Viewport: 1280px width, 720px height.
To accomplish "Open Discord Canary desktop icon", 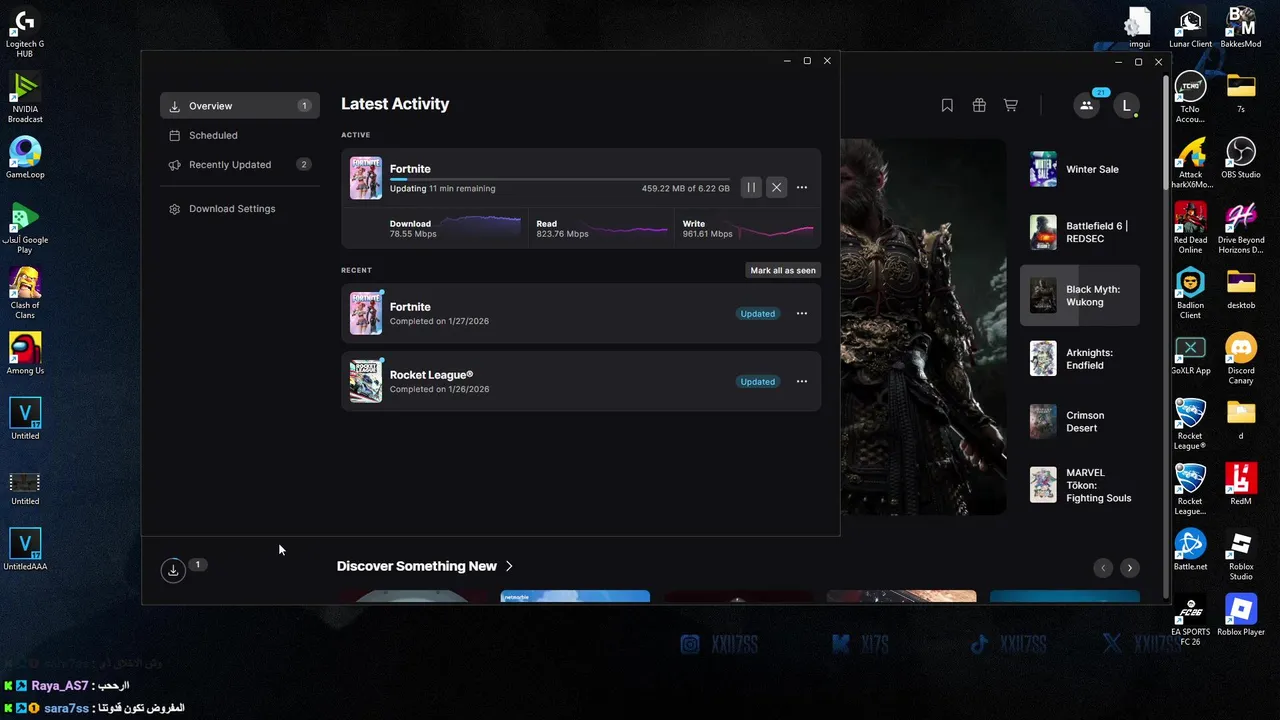I will [1241, 358].
